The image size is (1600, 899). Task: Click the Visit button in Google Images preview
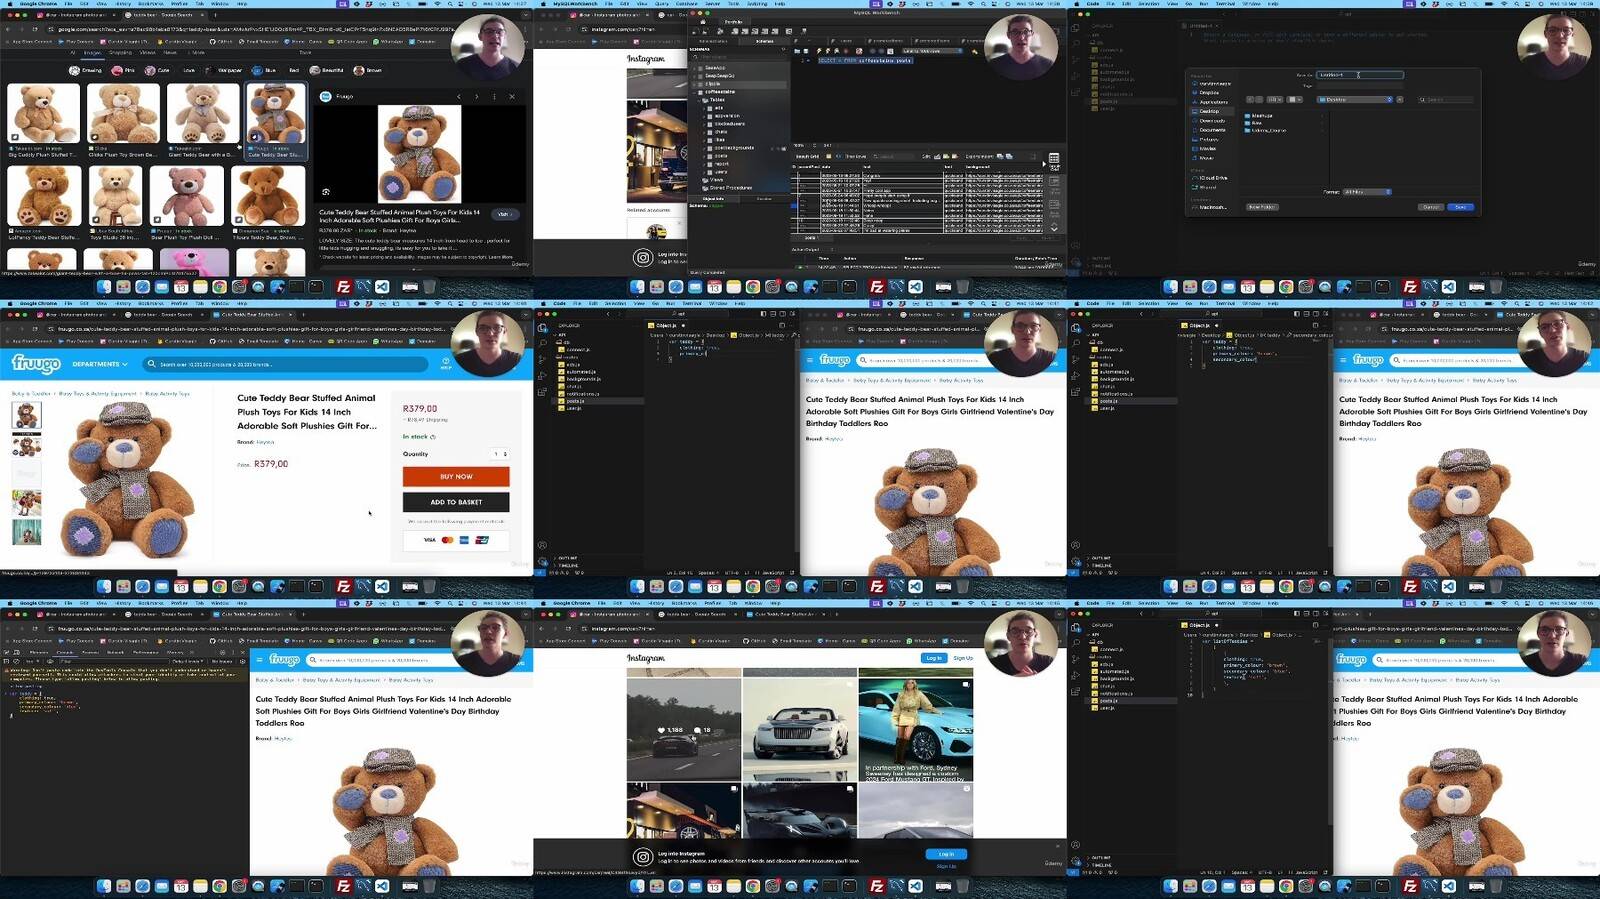(x=505, y=214)
